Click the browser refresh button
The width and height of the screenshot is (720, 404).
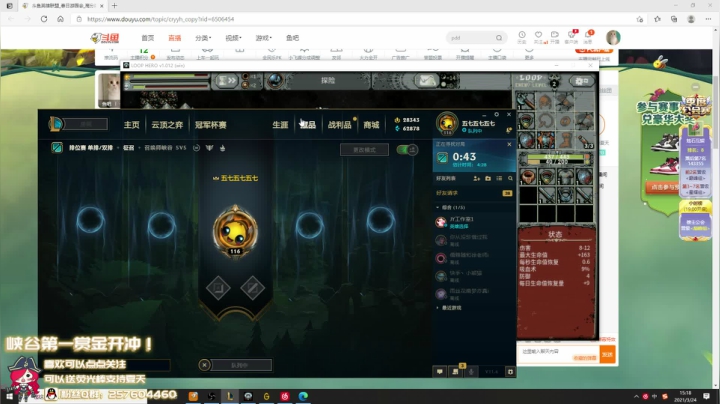click(44, 19)
